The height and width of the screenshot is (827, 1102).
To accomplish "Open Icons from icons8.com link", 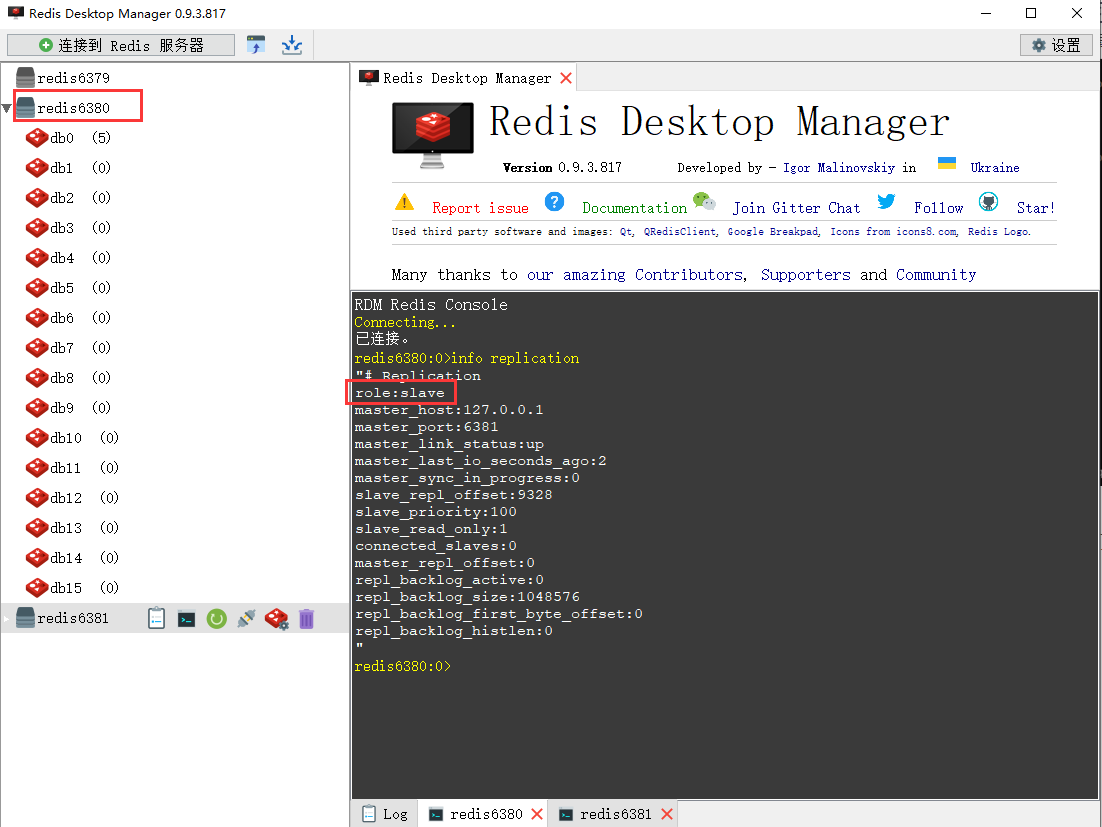I will (894, 232).
